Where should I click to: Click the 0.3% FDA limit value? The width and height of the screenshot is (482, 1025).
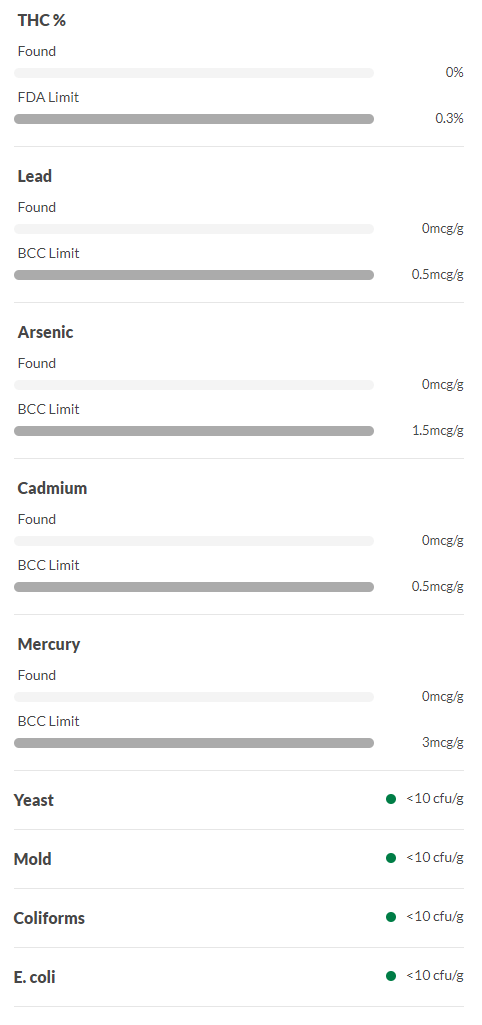click(449, 118)
